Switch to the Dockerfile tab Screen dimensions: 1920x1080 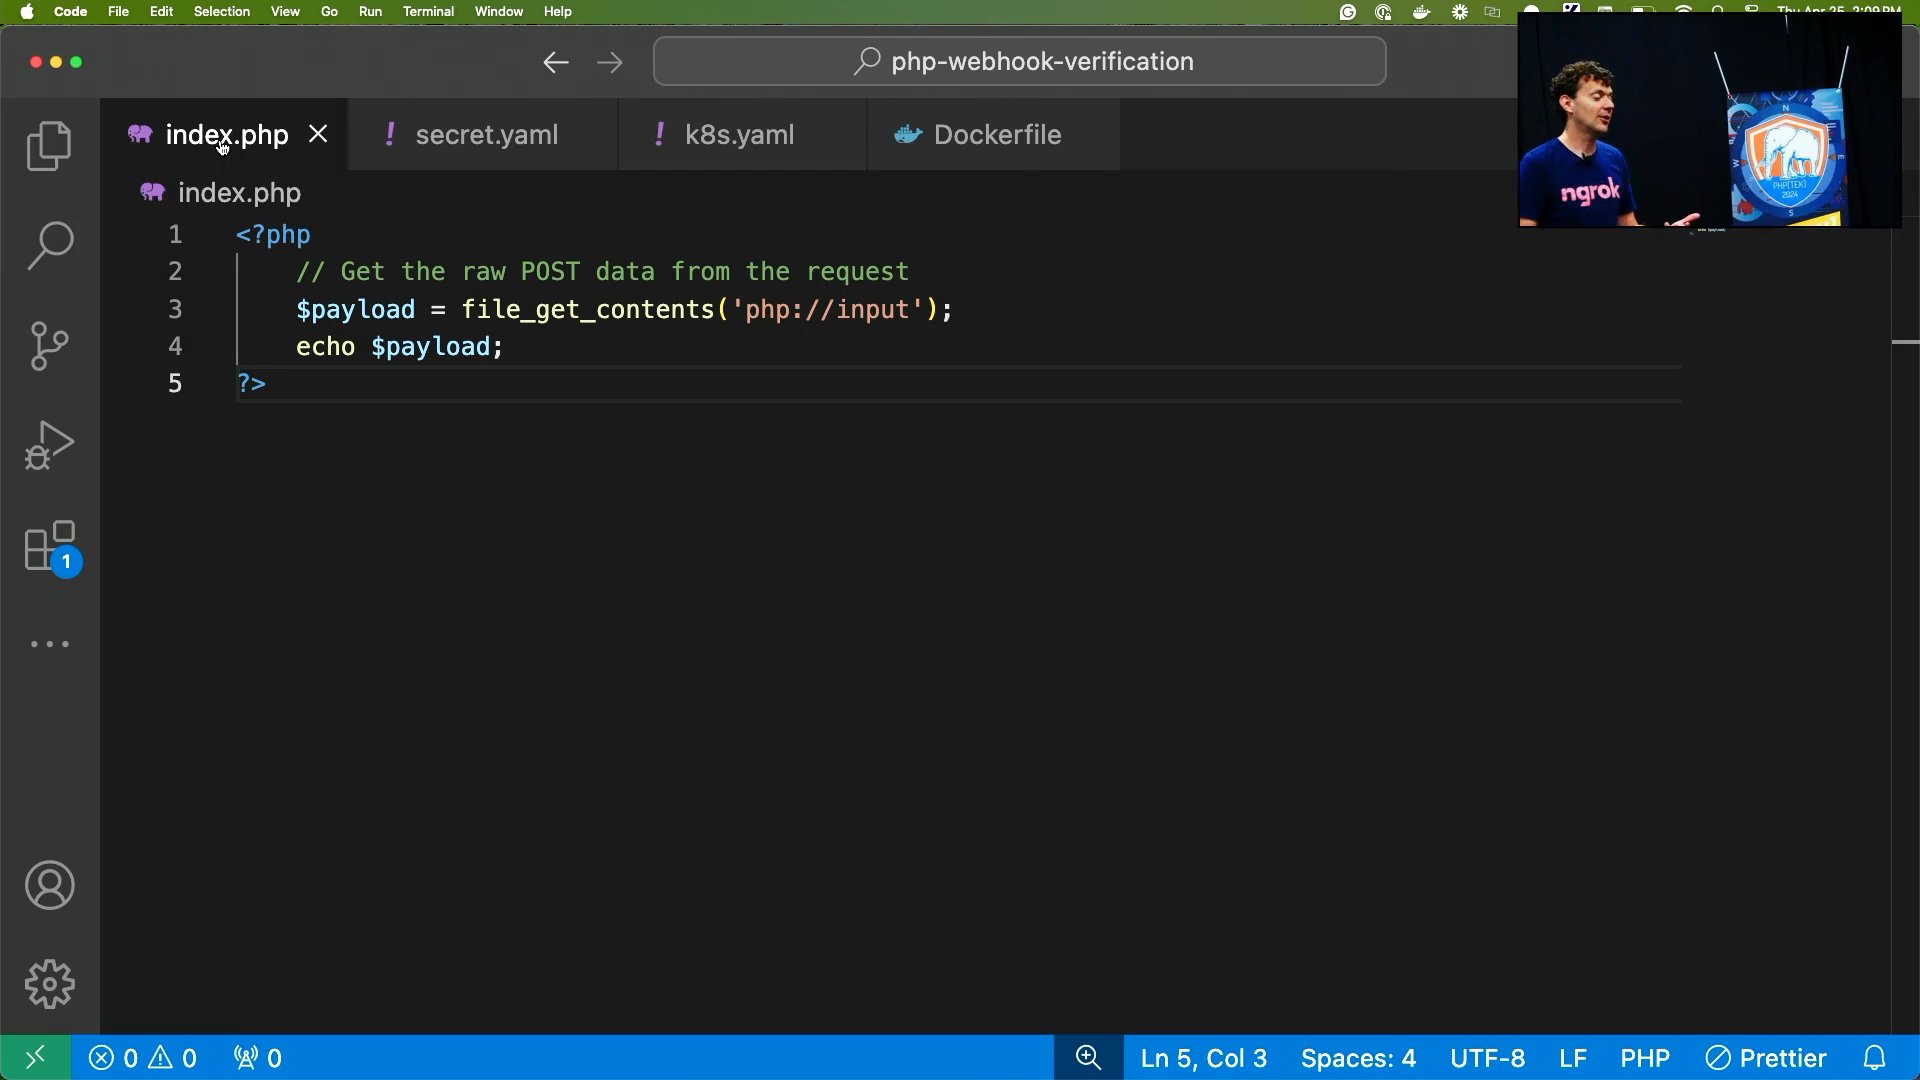coord(996,135)
